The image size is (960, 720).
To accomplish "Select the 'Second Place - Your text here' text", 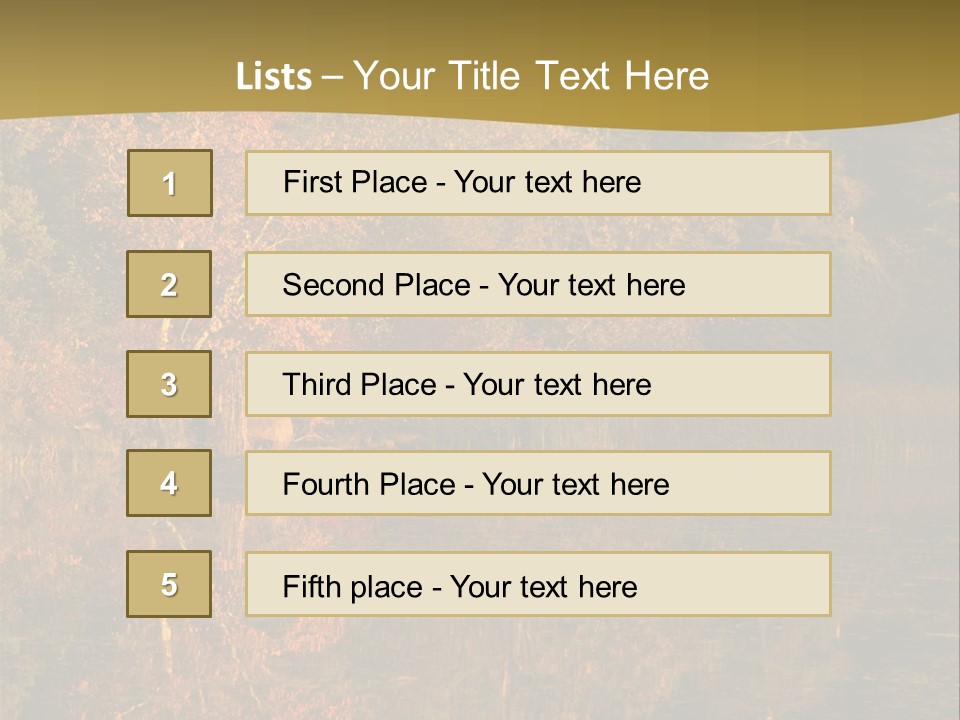I will 483,285.
